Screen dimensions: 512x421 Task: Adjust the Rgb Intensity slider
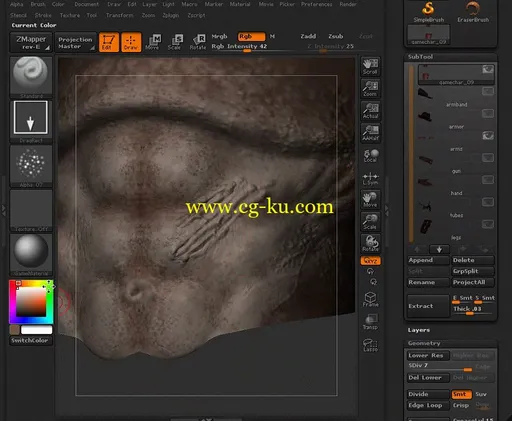click(x=247, y=47)
